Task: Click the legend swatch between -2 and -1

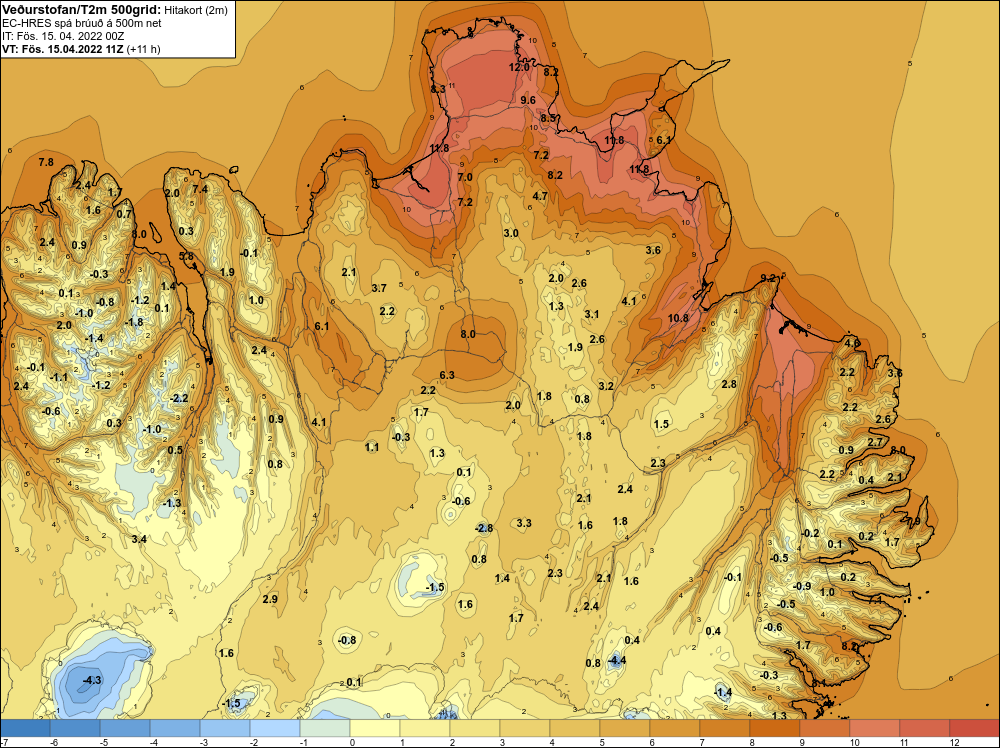Action: [275, 728]
